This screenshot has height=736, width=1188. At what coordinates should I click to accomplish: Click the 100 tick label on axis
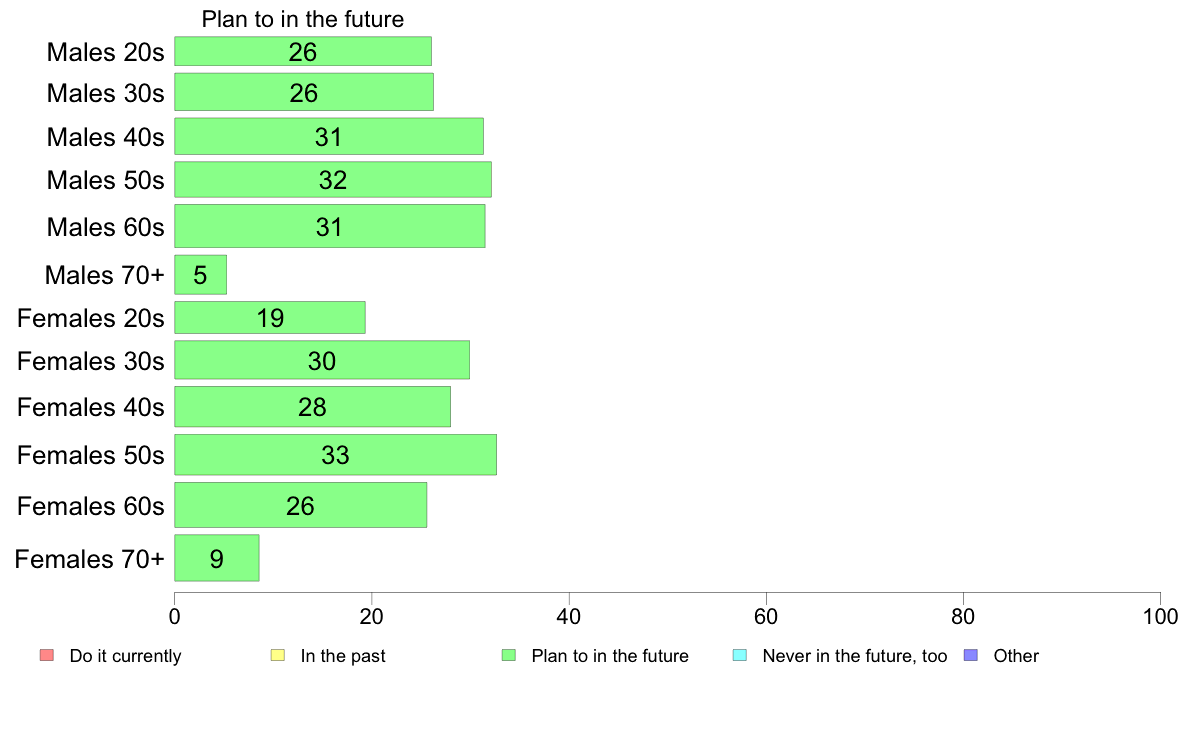click(x=1160, y=617)
